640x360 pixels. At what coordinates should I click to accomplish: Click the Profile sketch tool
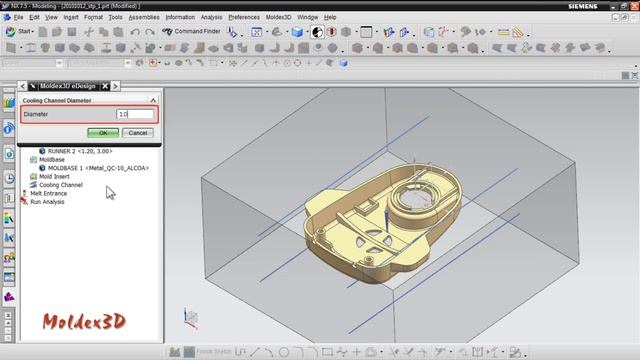click(x=241, y=351)
